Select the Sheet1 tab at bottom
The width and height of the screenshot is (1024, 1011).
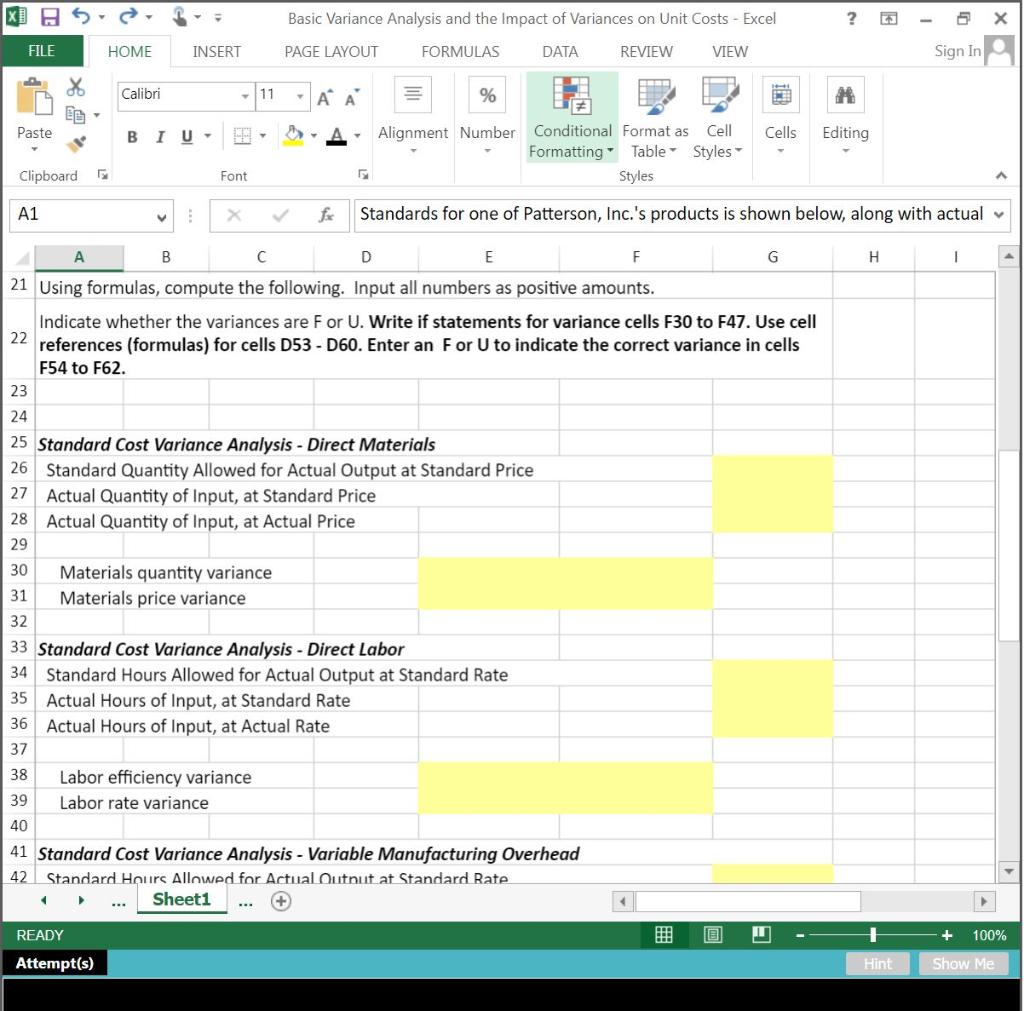tap(181, 899)
